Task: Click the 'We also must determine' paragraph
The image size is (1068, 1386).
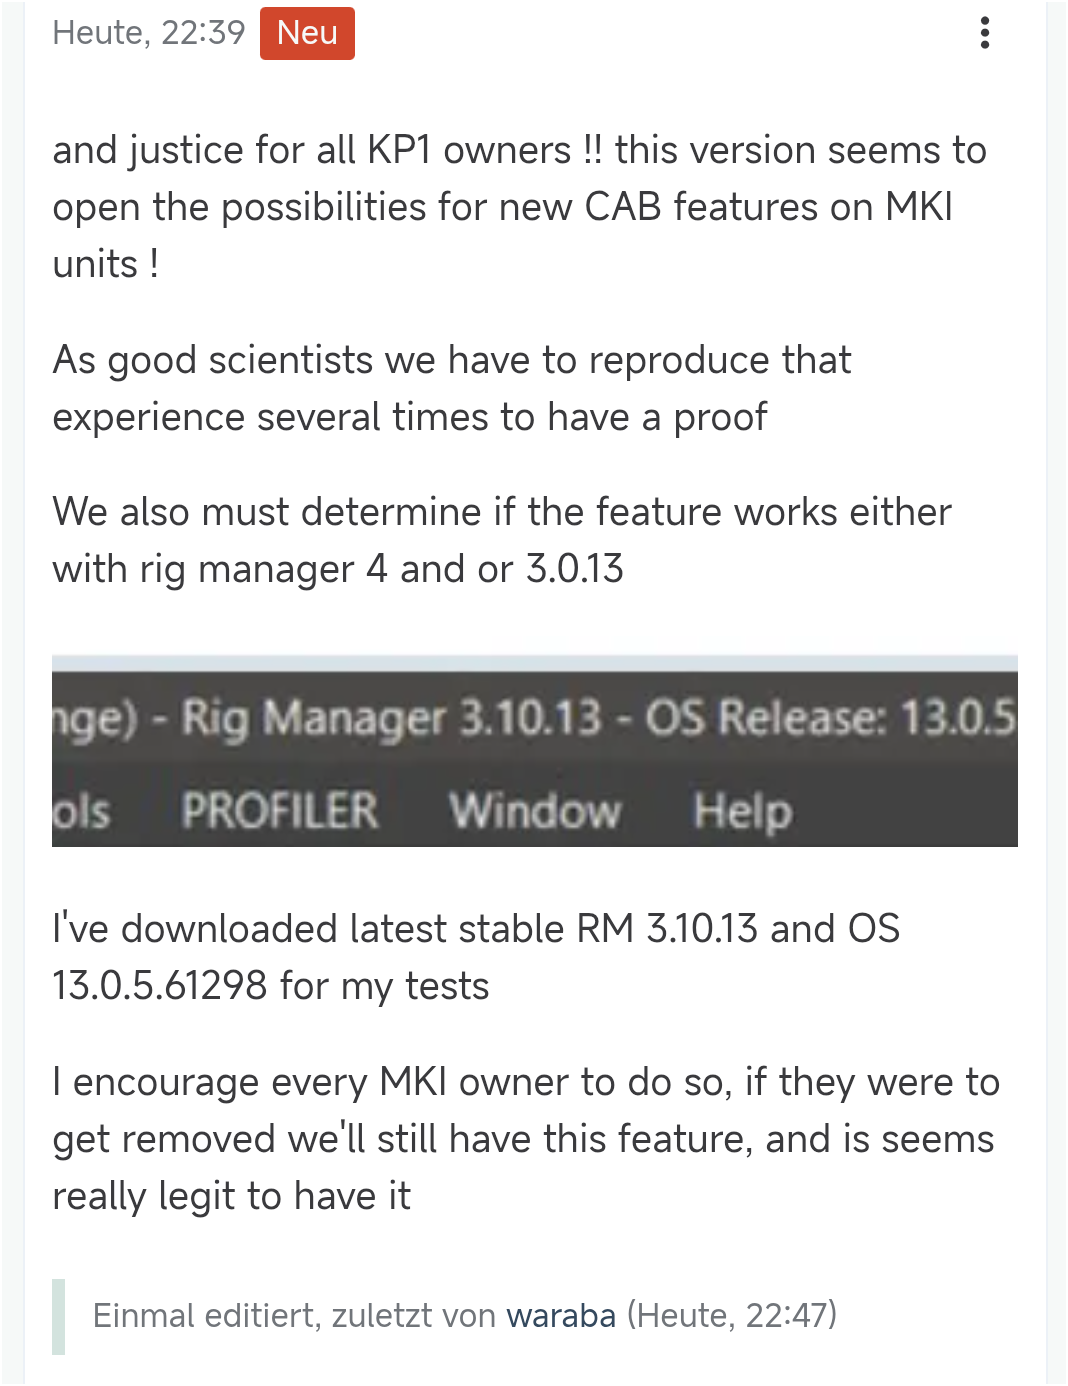Action: tap(502, 540)
